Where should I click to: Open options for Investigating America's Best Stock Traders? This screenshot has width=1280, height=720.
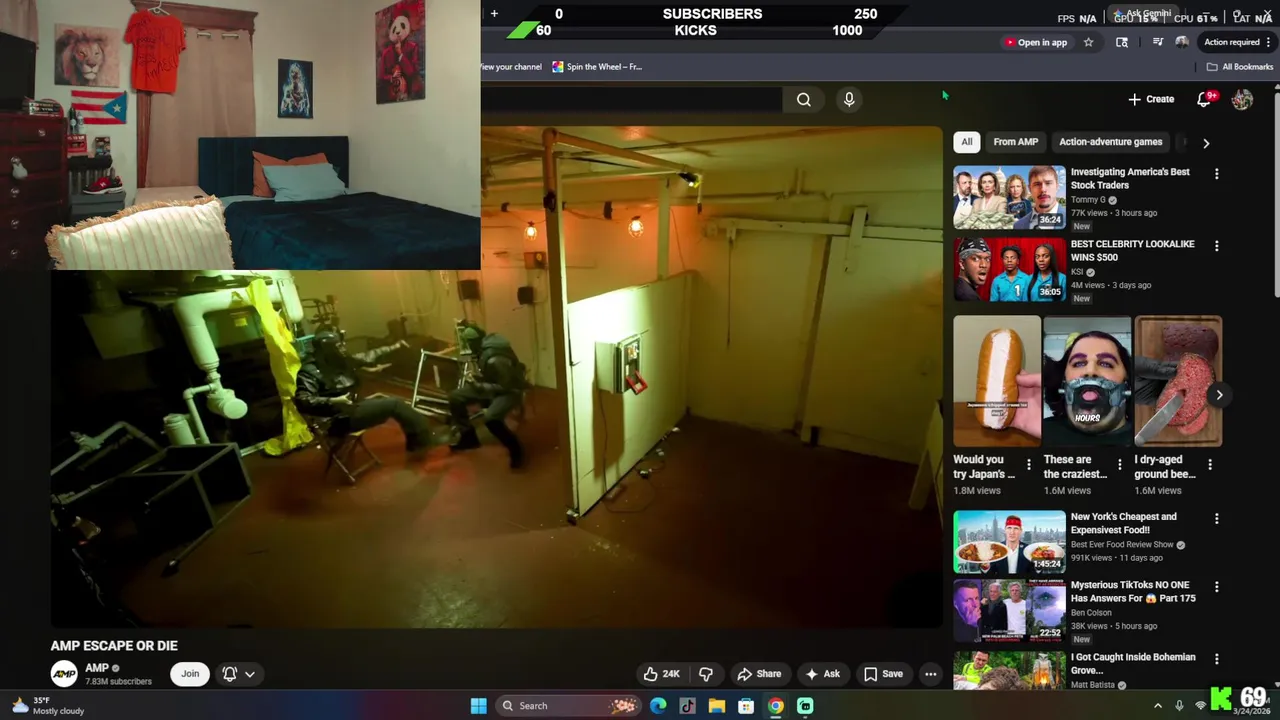click(x=1216, y=174)
